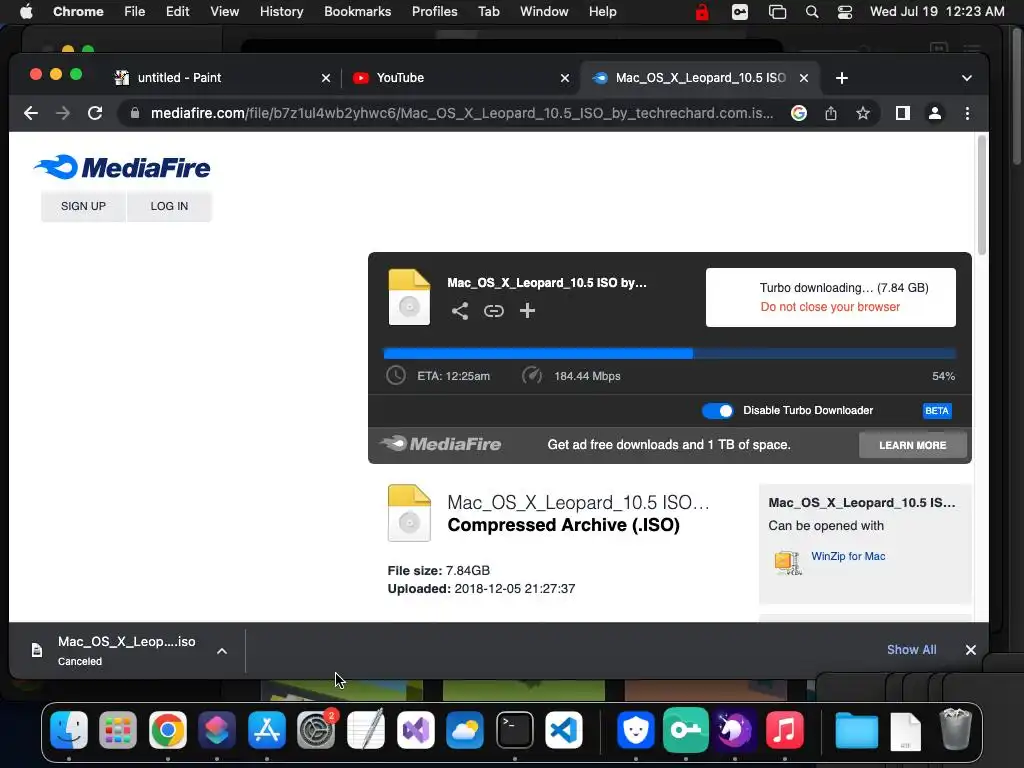Screen dimensions: 1024x768
Task: Click the LEARN MORE button
Action: (912, 445)
